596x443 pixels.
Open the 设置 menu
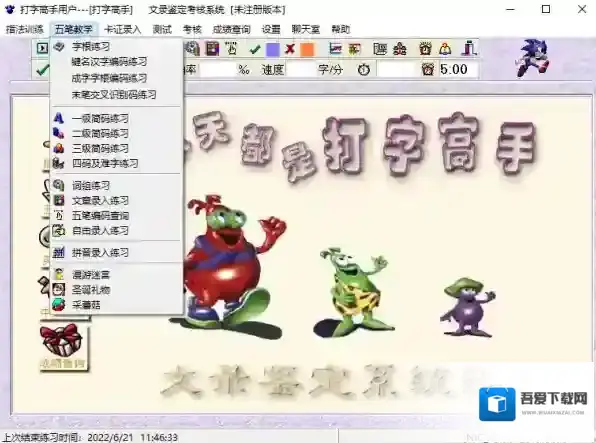click(x=271, y=29)
